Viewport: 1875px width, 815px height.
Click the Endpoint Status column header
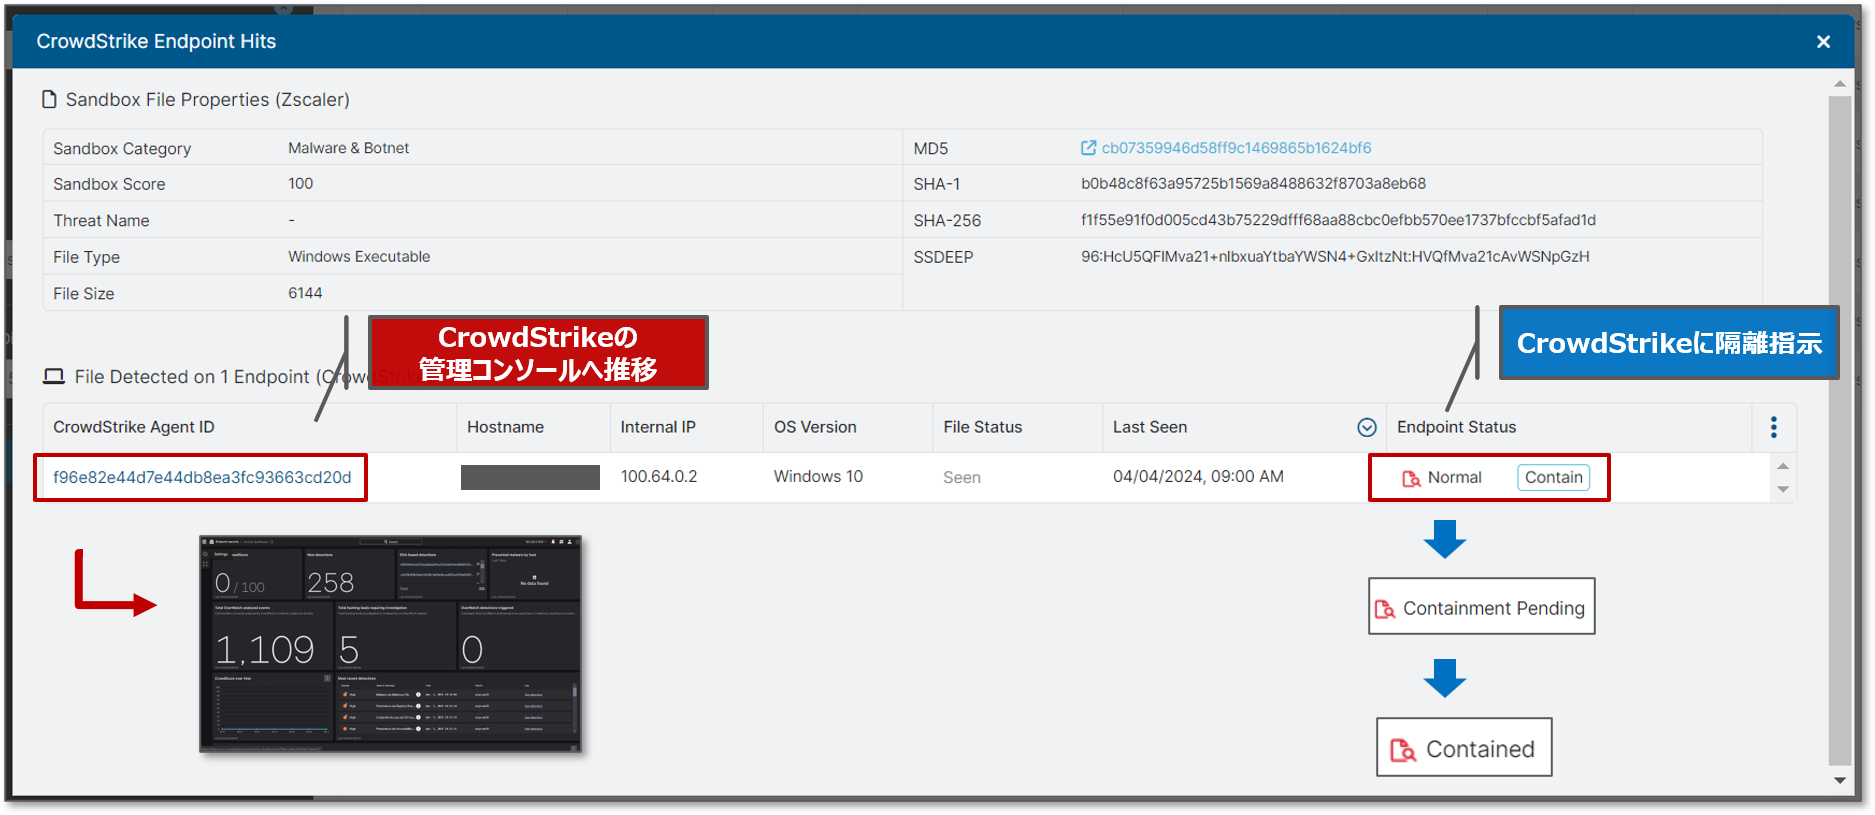[x=1456, y=427]
